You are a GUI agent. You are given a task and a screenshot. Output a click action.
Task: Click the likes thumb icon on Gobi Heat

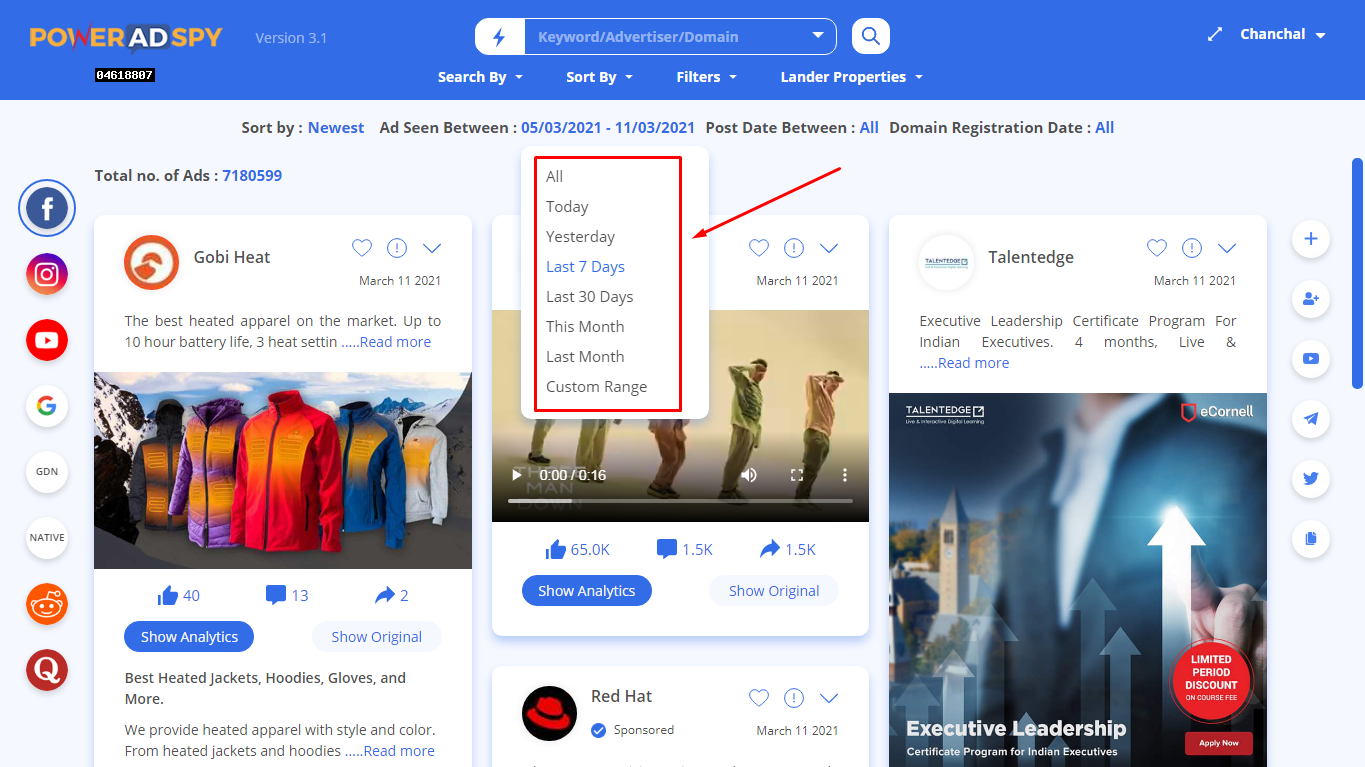[167, 595]
